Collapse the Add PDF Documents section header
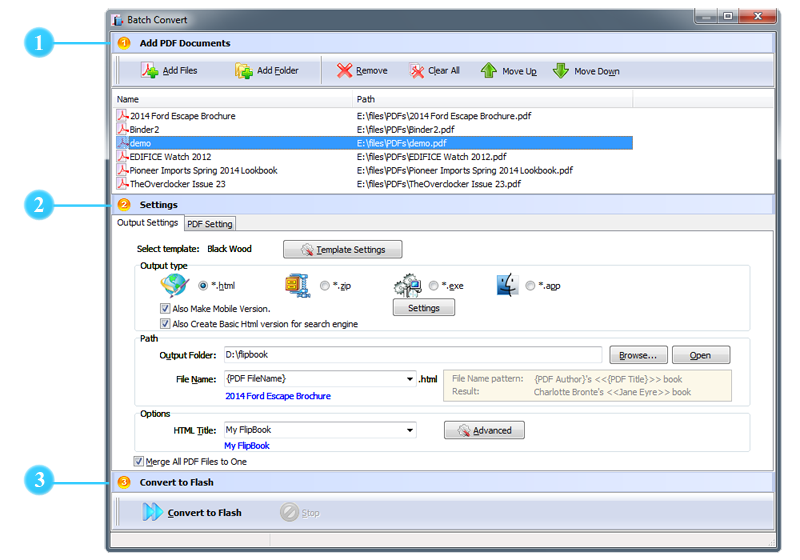800x560 pixels. 185,43
